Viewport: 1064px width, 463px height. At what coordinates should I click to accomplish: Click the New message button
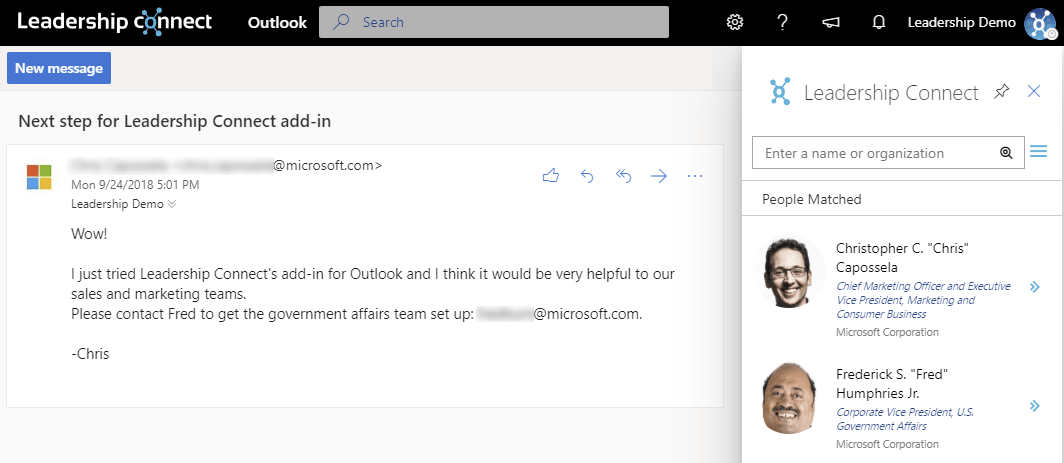(x=59, y=69)
